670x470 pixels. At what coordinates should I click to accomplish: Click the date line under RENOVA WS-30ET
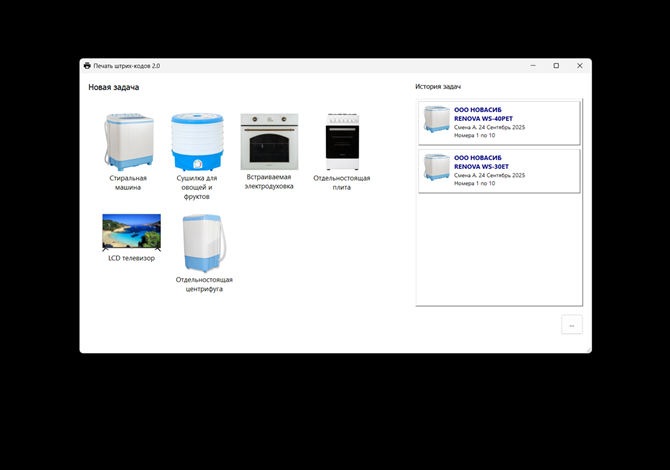click(489, 175)
